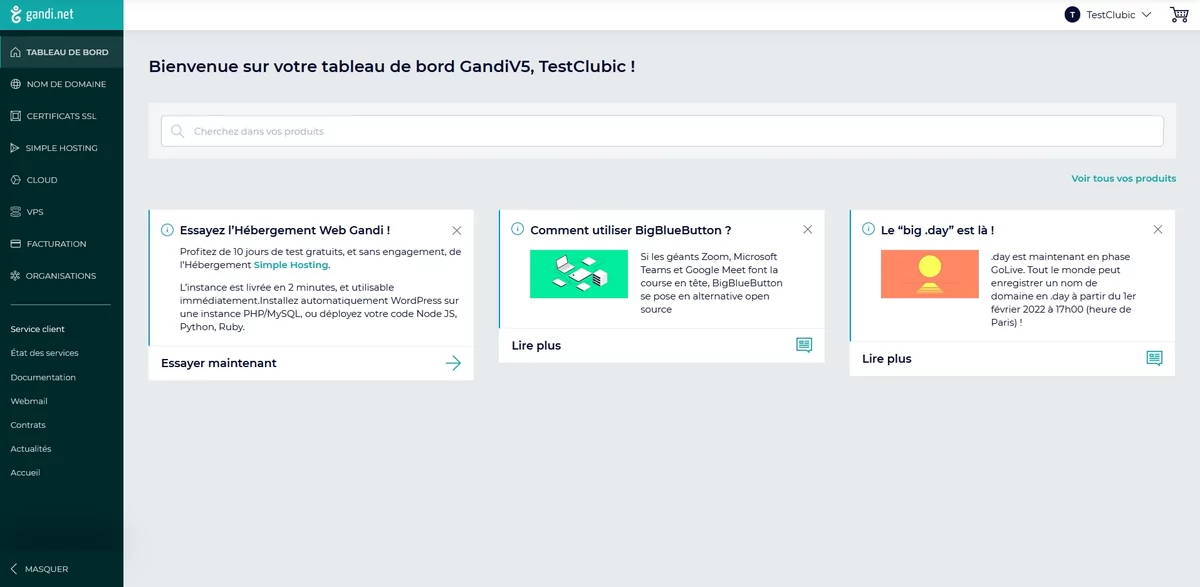Viewport: 1200px width, 587px height.
Task: Click info icon on BigBlueButton card
Action: point(517,229)
